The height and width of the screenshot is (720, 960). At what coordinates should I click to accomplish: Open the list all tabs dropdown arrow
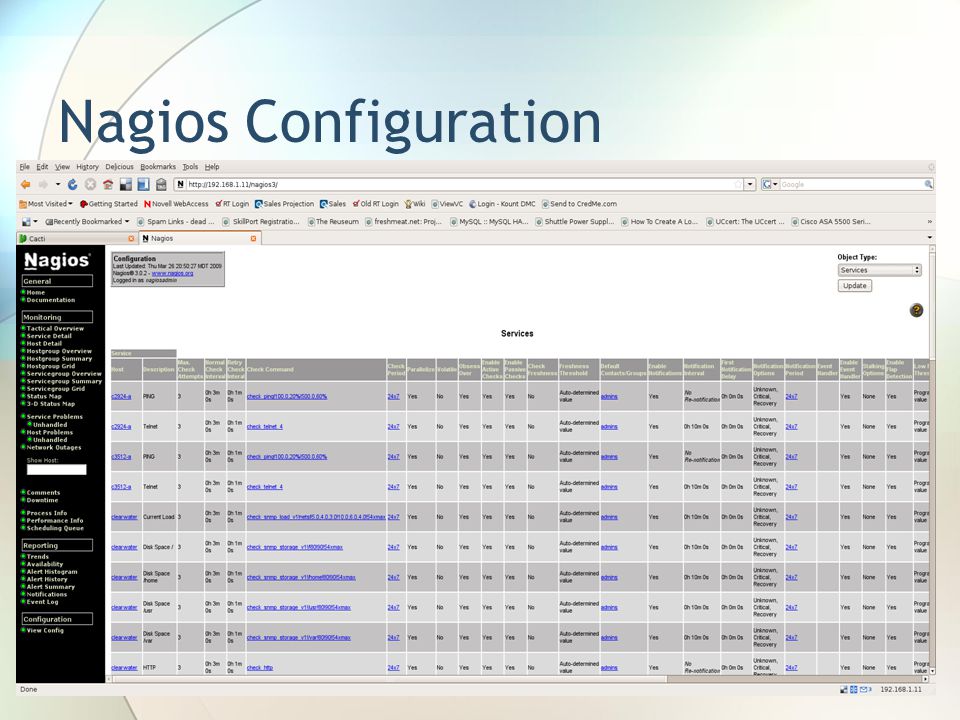(x=929, y=238)
